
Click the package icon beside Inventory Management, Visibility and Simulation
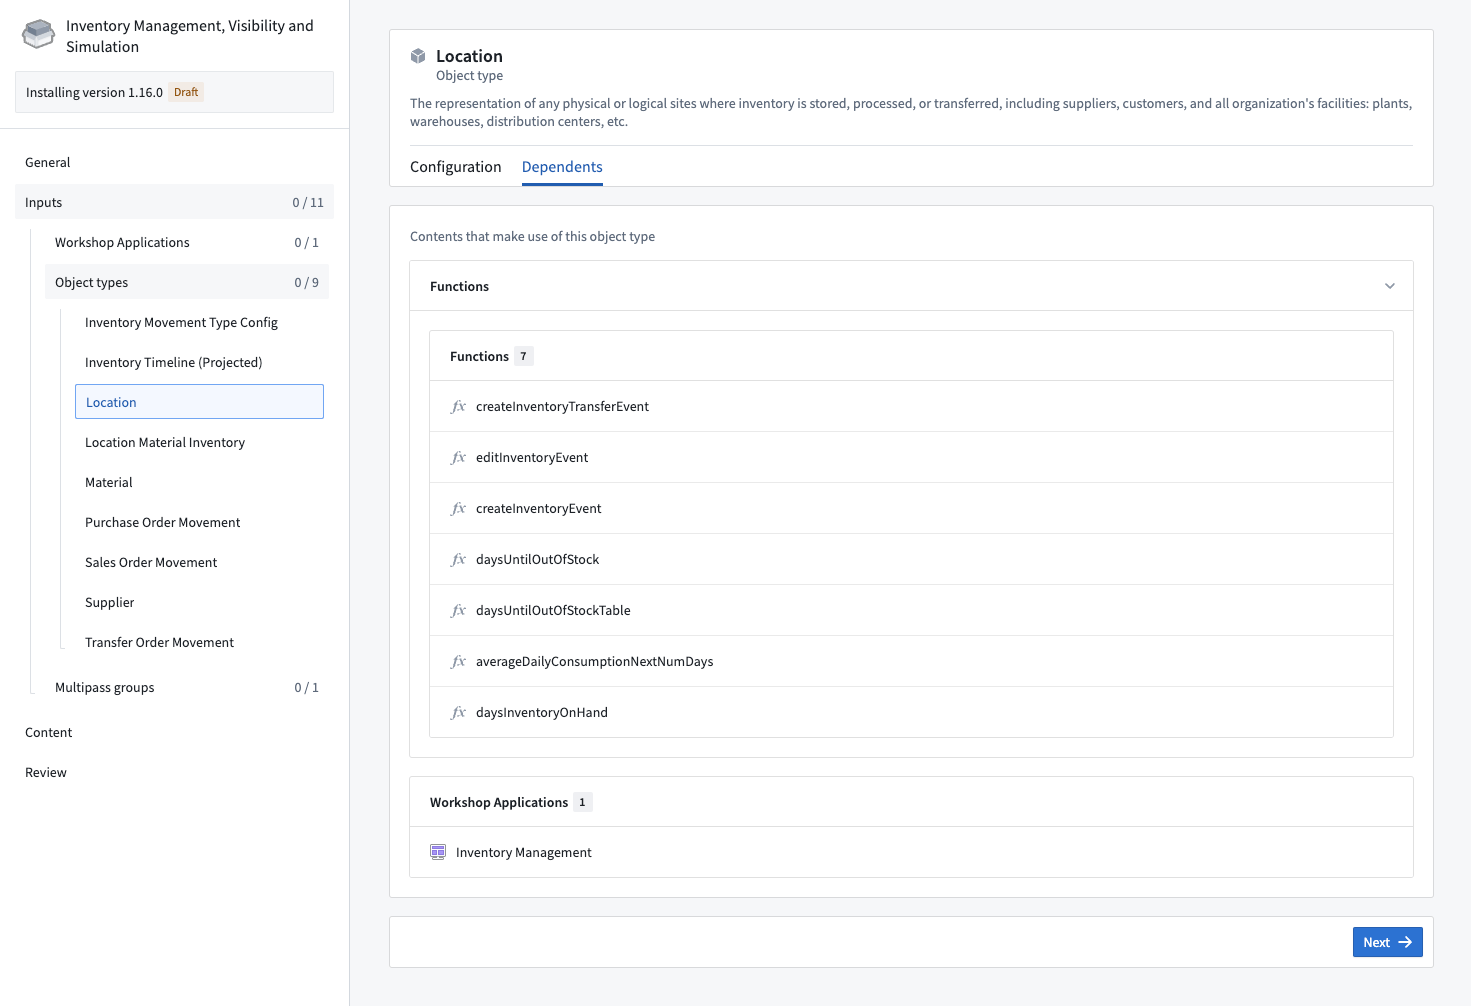click(37, 33)
